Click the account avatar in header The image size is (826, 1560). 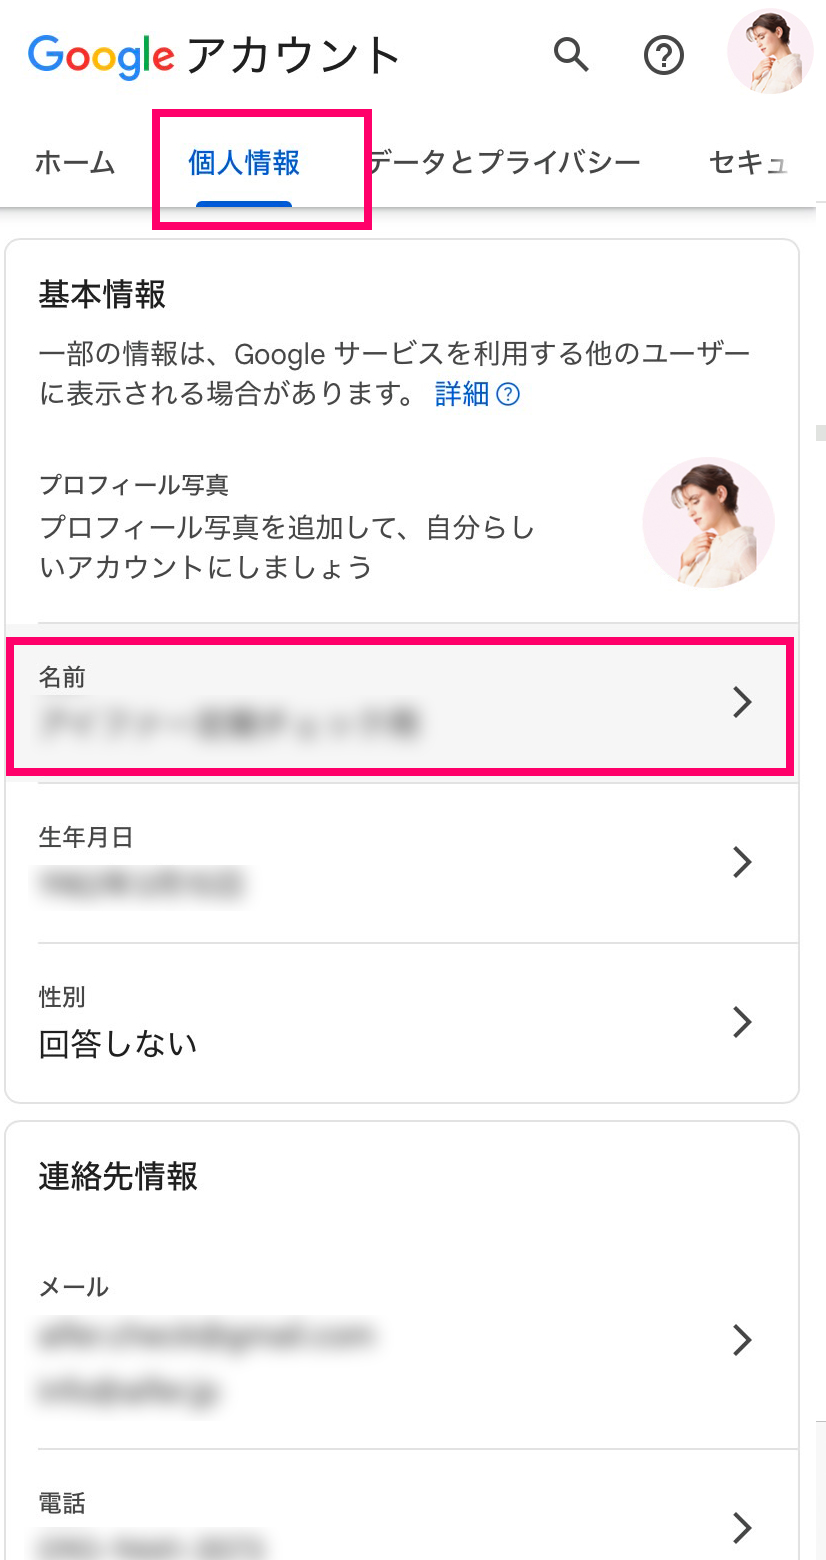click(x=770, y=52)
